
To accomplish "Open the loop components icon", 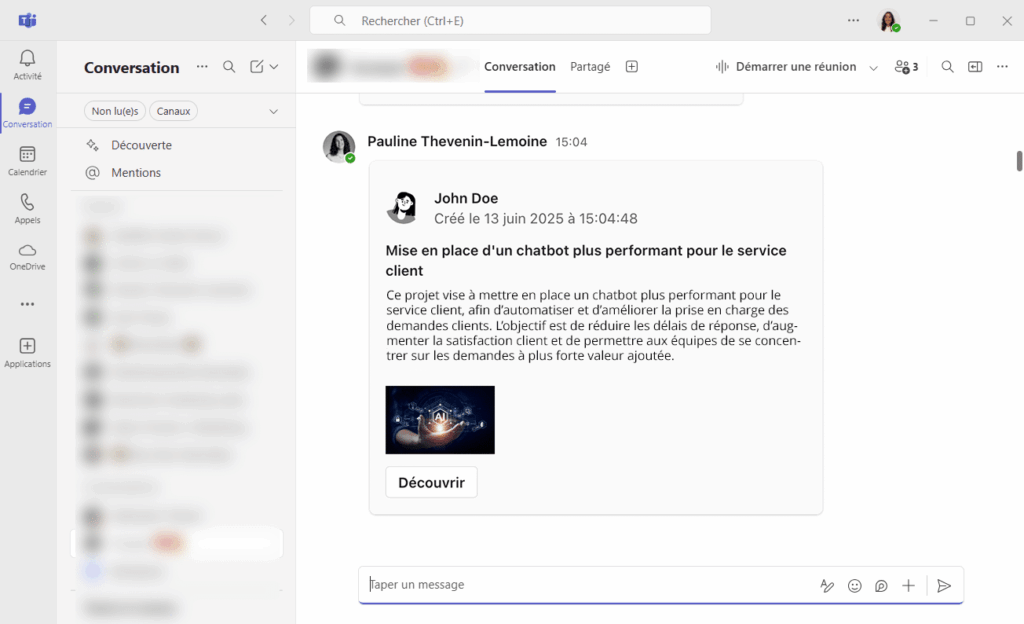I will click(881, 585).
